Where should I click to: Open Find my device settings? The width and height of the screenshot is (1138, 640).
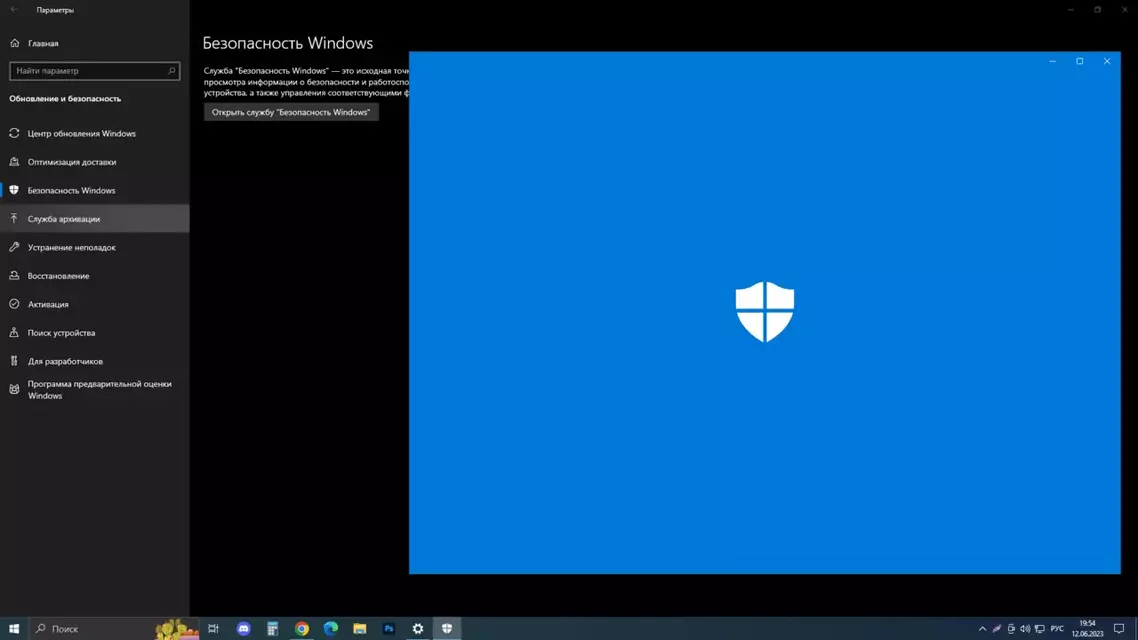pos(61,333)
